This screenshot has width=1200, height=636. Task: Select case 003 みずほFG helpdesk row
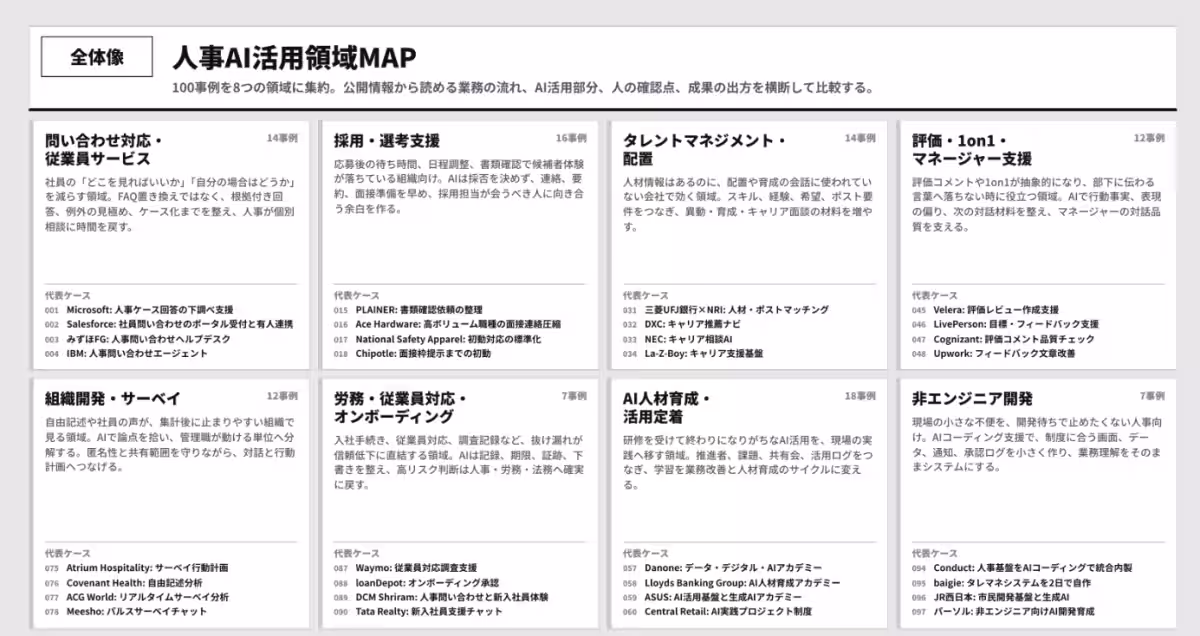click(x=138, y=339)
